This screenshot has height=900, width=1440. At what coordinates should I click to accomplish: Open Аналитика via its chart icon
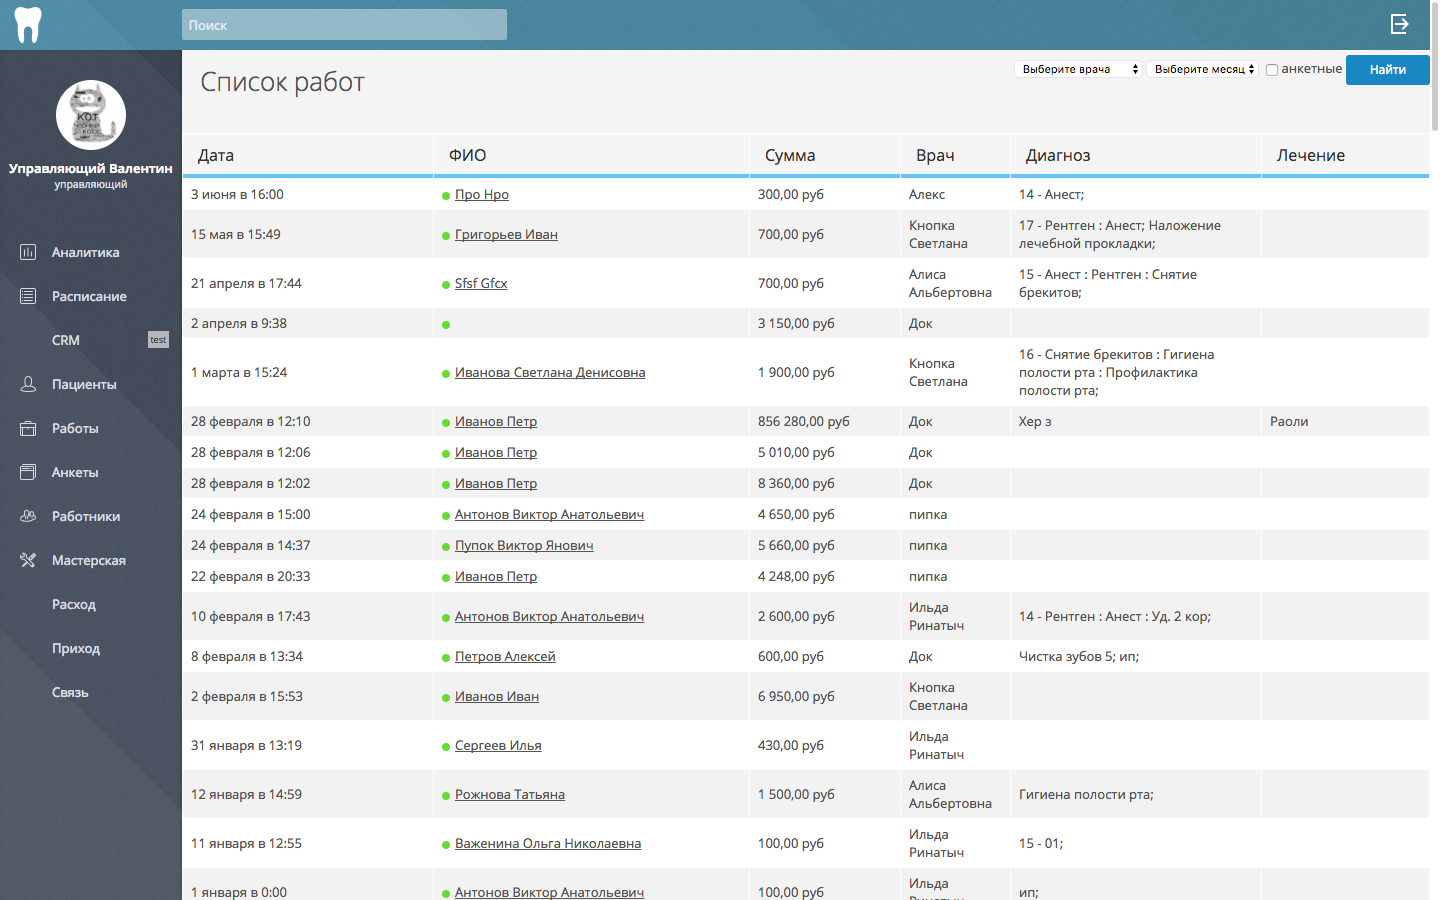[28, 252]
